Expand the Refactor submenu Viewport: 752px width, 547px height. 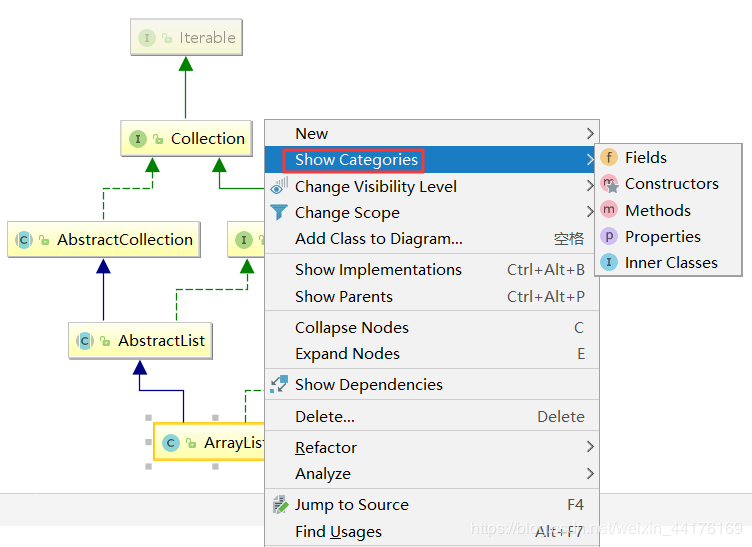click(590, 447)
